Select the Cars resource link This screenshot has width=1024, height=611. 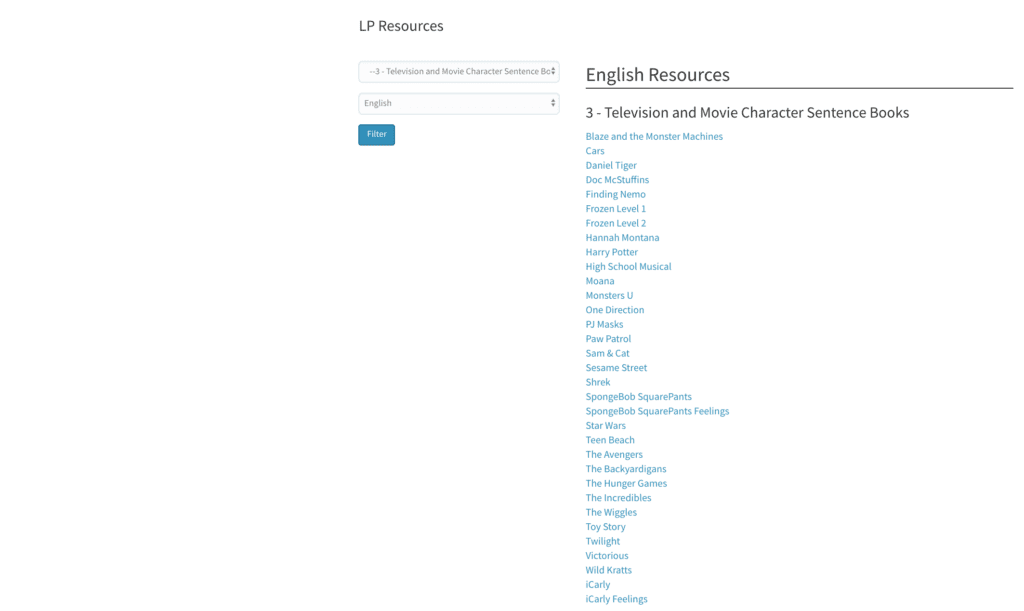(x=595, y=151)
